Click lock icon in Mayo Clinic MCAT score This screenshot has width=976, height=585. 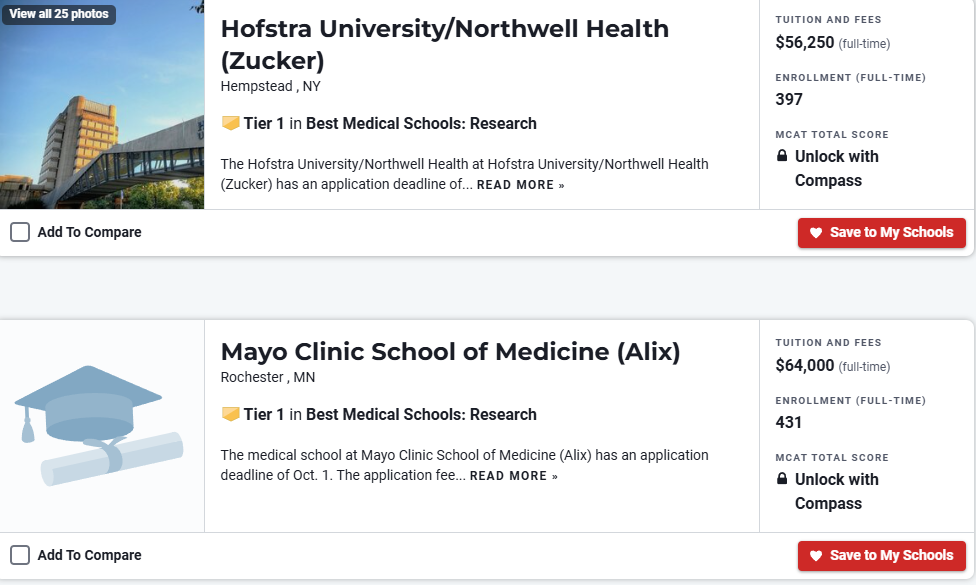click(x=782, y=480)
